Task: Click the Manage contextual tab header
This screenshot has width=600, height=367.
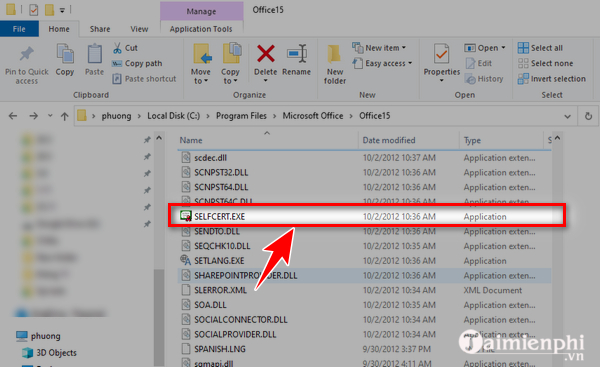Action: [201, 11]
